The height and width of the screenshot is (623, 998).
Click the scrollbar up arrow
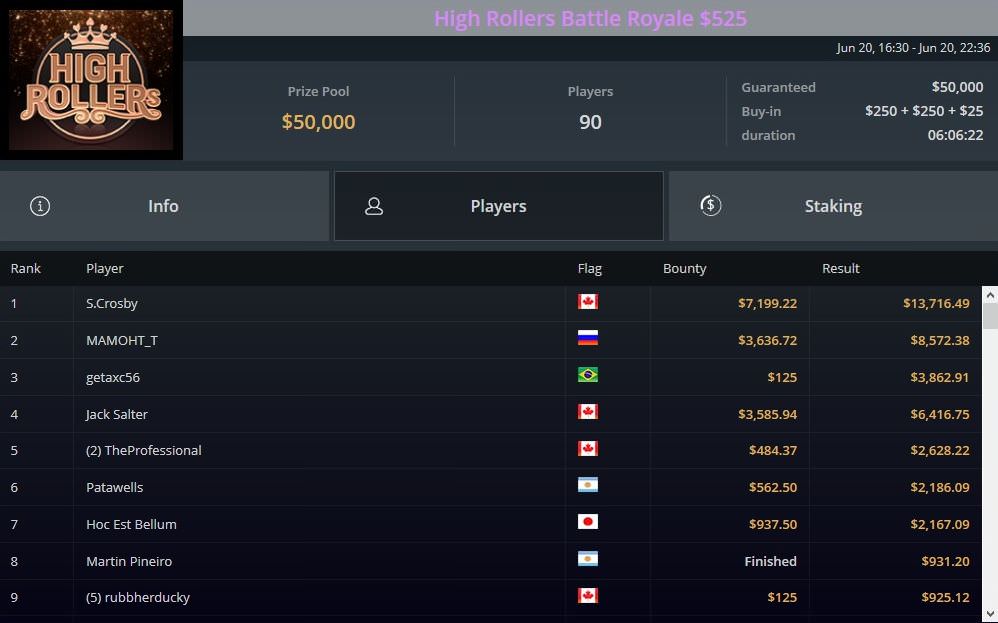pyautogui.click(x=990, y=295)
